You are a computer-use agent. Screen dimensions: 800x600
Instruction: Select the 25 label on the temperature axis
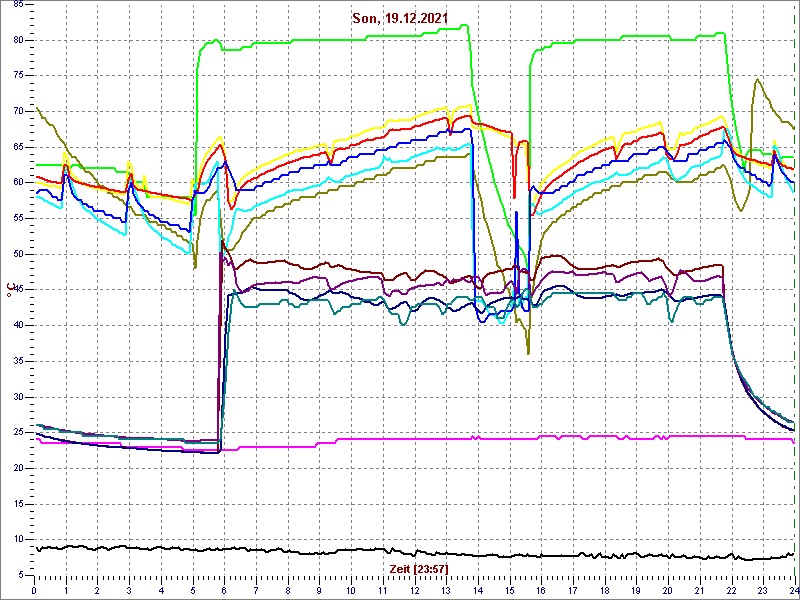pos(18,433)
